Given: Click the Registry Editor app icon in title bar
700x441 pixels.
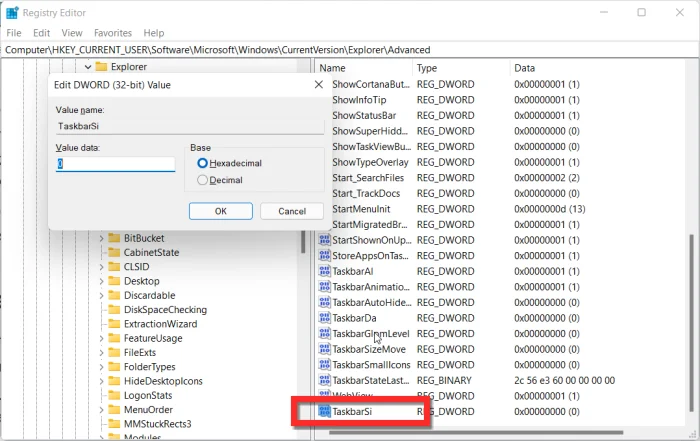Looking at the screenshot, I should [x=12, y=12].
